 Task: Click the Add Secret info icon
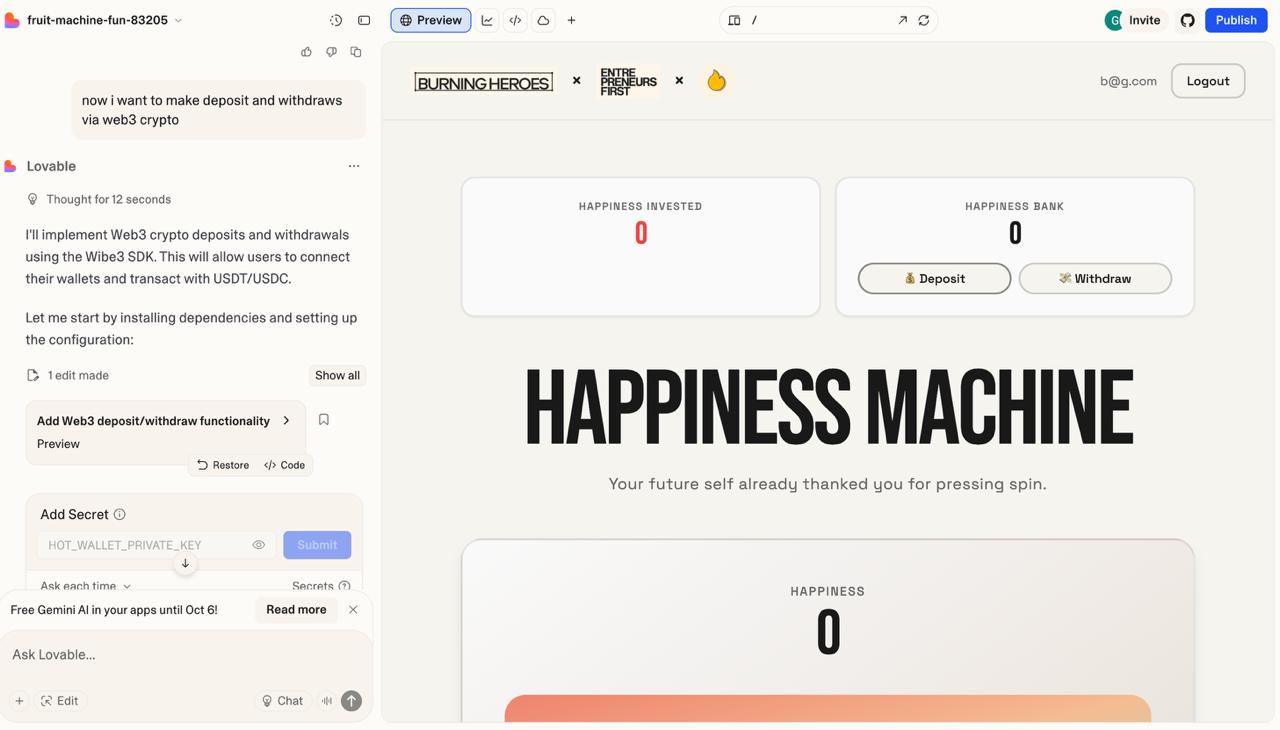[120, 514]
